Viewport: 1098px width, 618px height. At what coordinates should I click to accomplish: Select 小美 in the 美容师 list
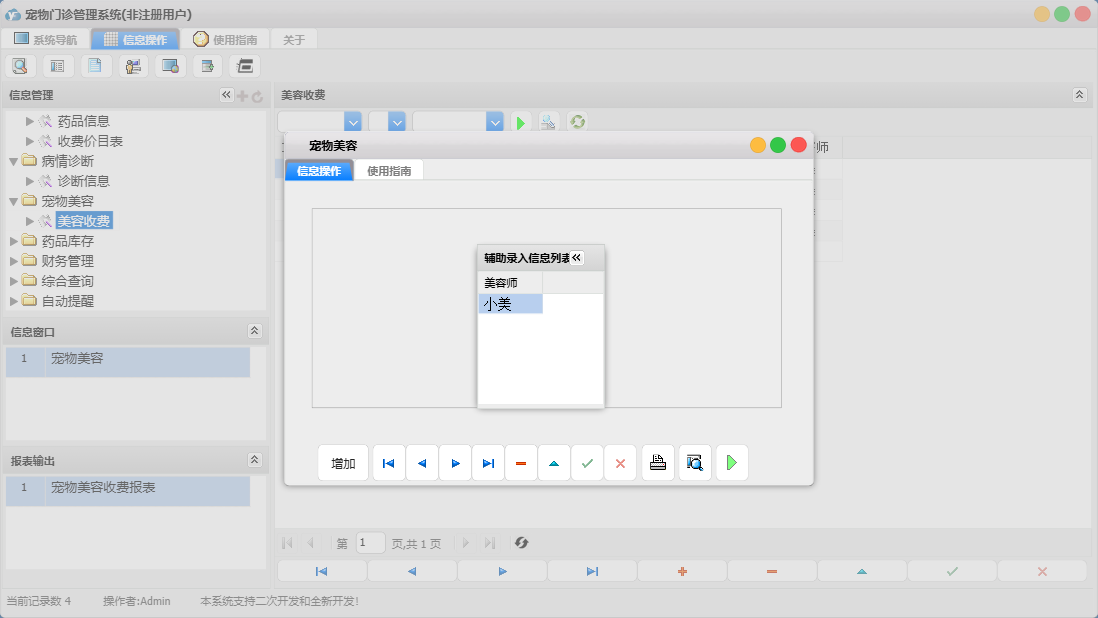pos(509,304)
